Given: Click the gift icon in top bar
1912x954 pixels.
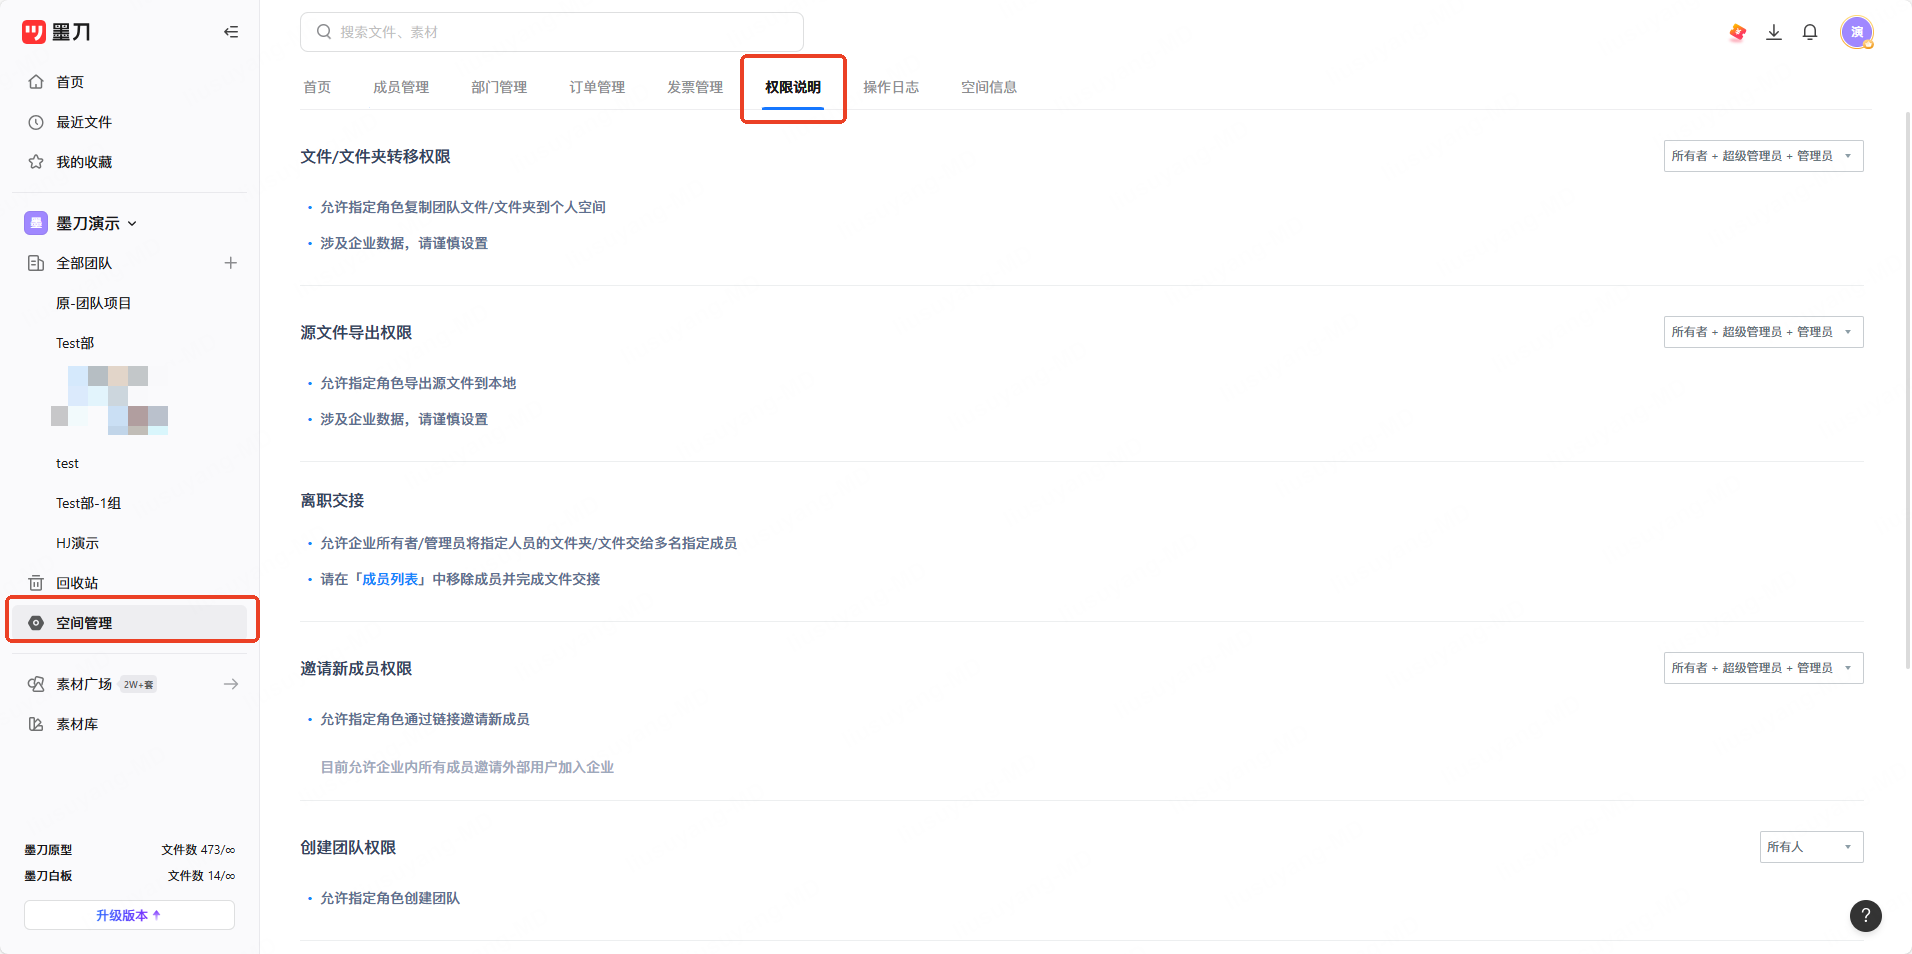Looking at the screenshot, I should 1738,32.
